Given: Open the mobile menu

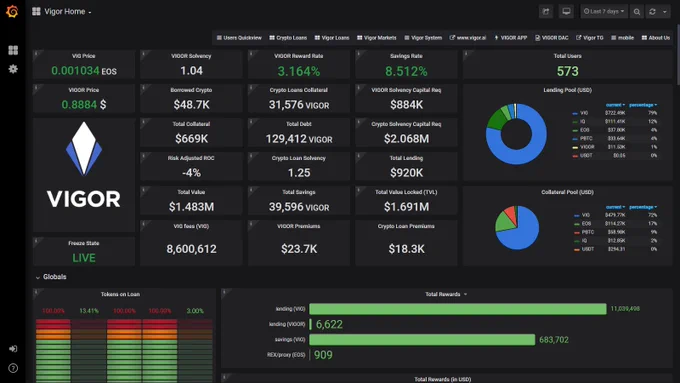Looking at the screenshot, I should pyautogui.click(x=622, y=38).
